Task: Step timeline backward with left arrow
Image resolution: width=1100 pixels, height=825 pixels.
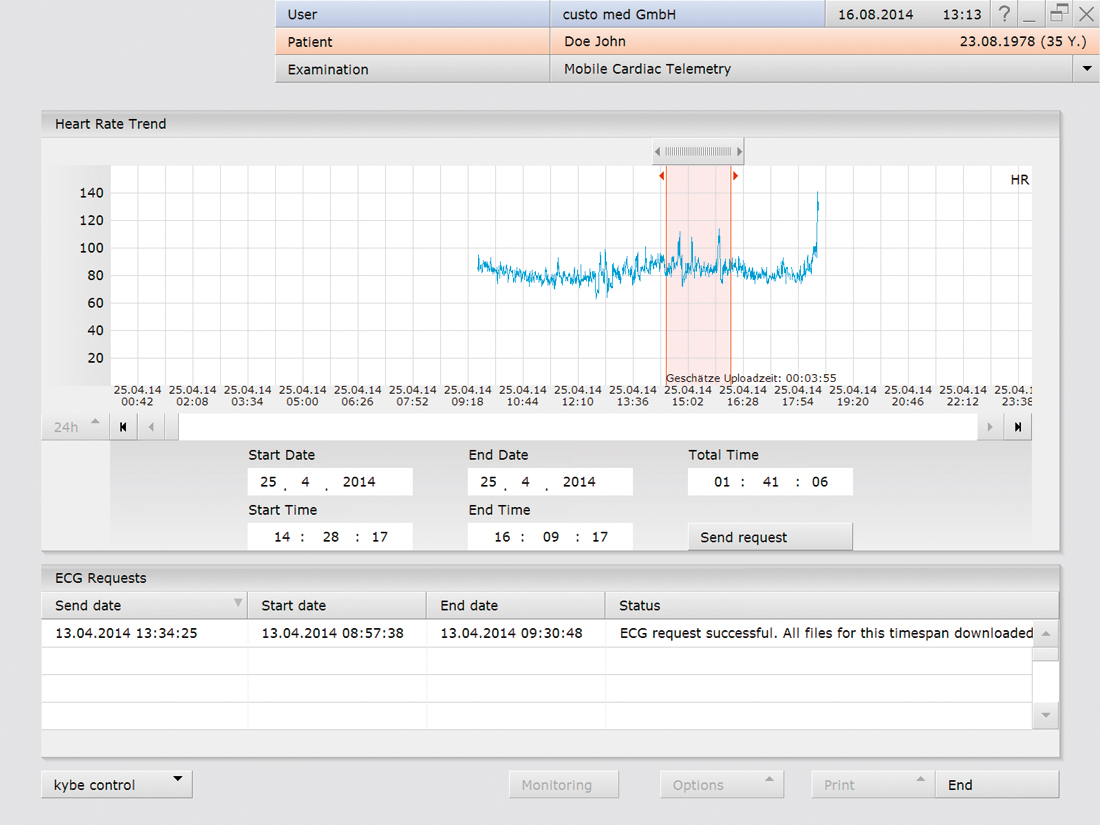Action: 152,427
